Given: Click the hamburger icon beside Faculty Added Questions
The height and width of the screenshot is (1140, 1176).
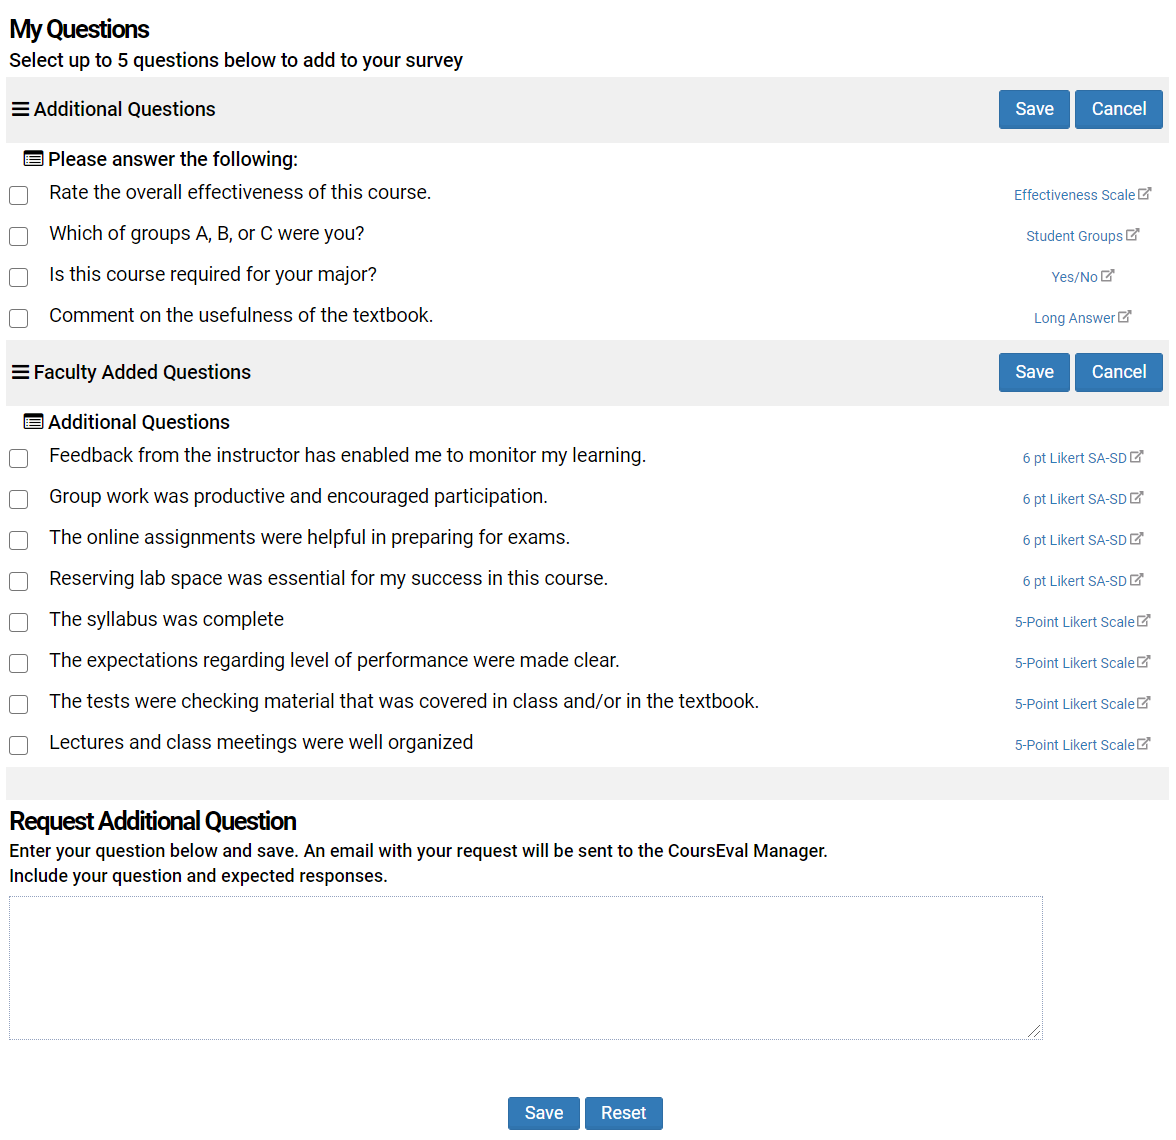Looking at the screenshot, I should [x=20, y=372].
